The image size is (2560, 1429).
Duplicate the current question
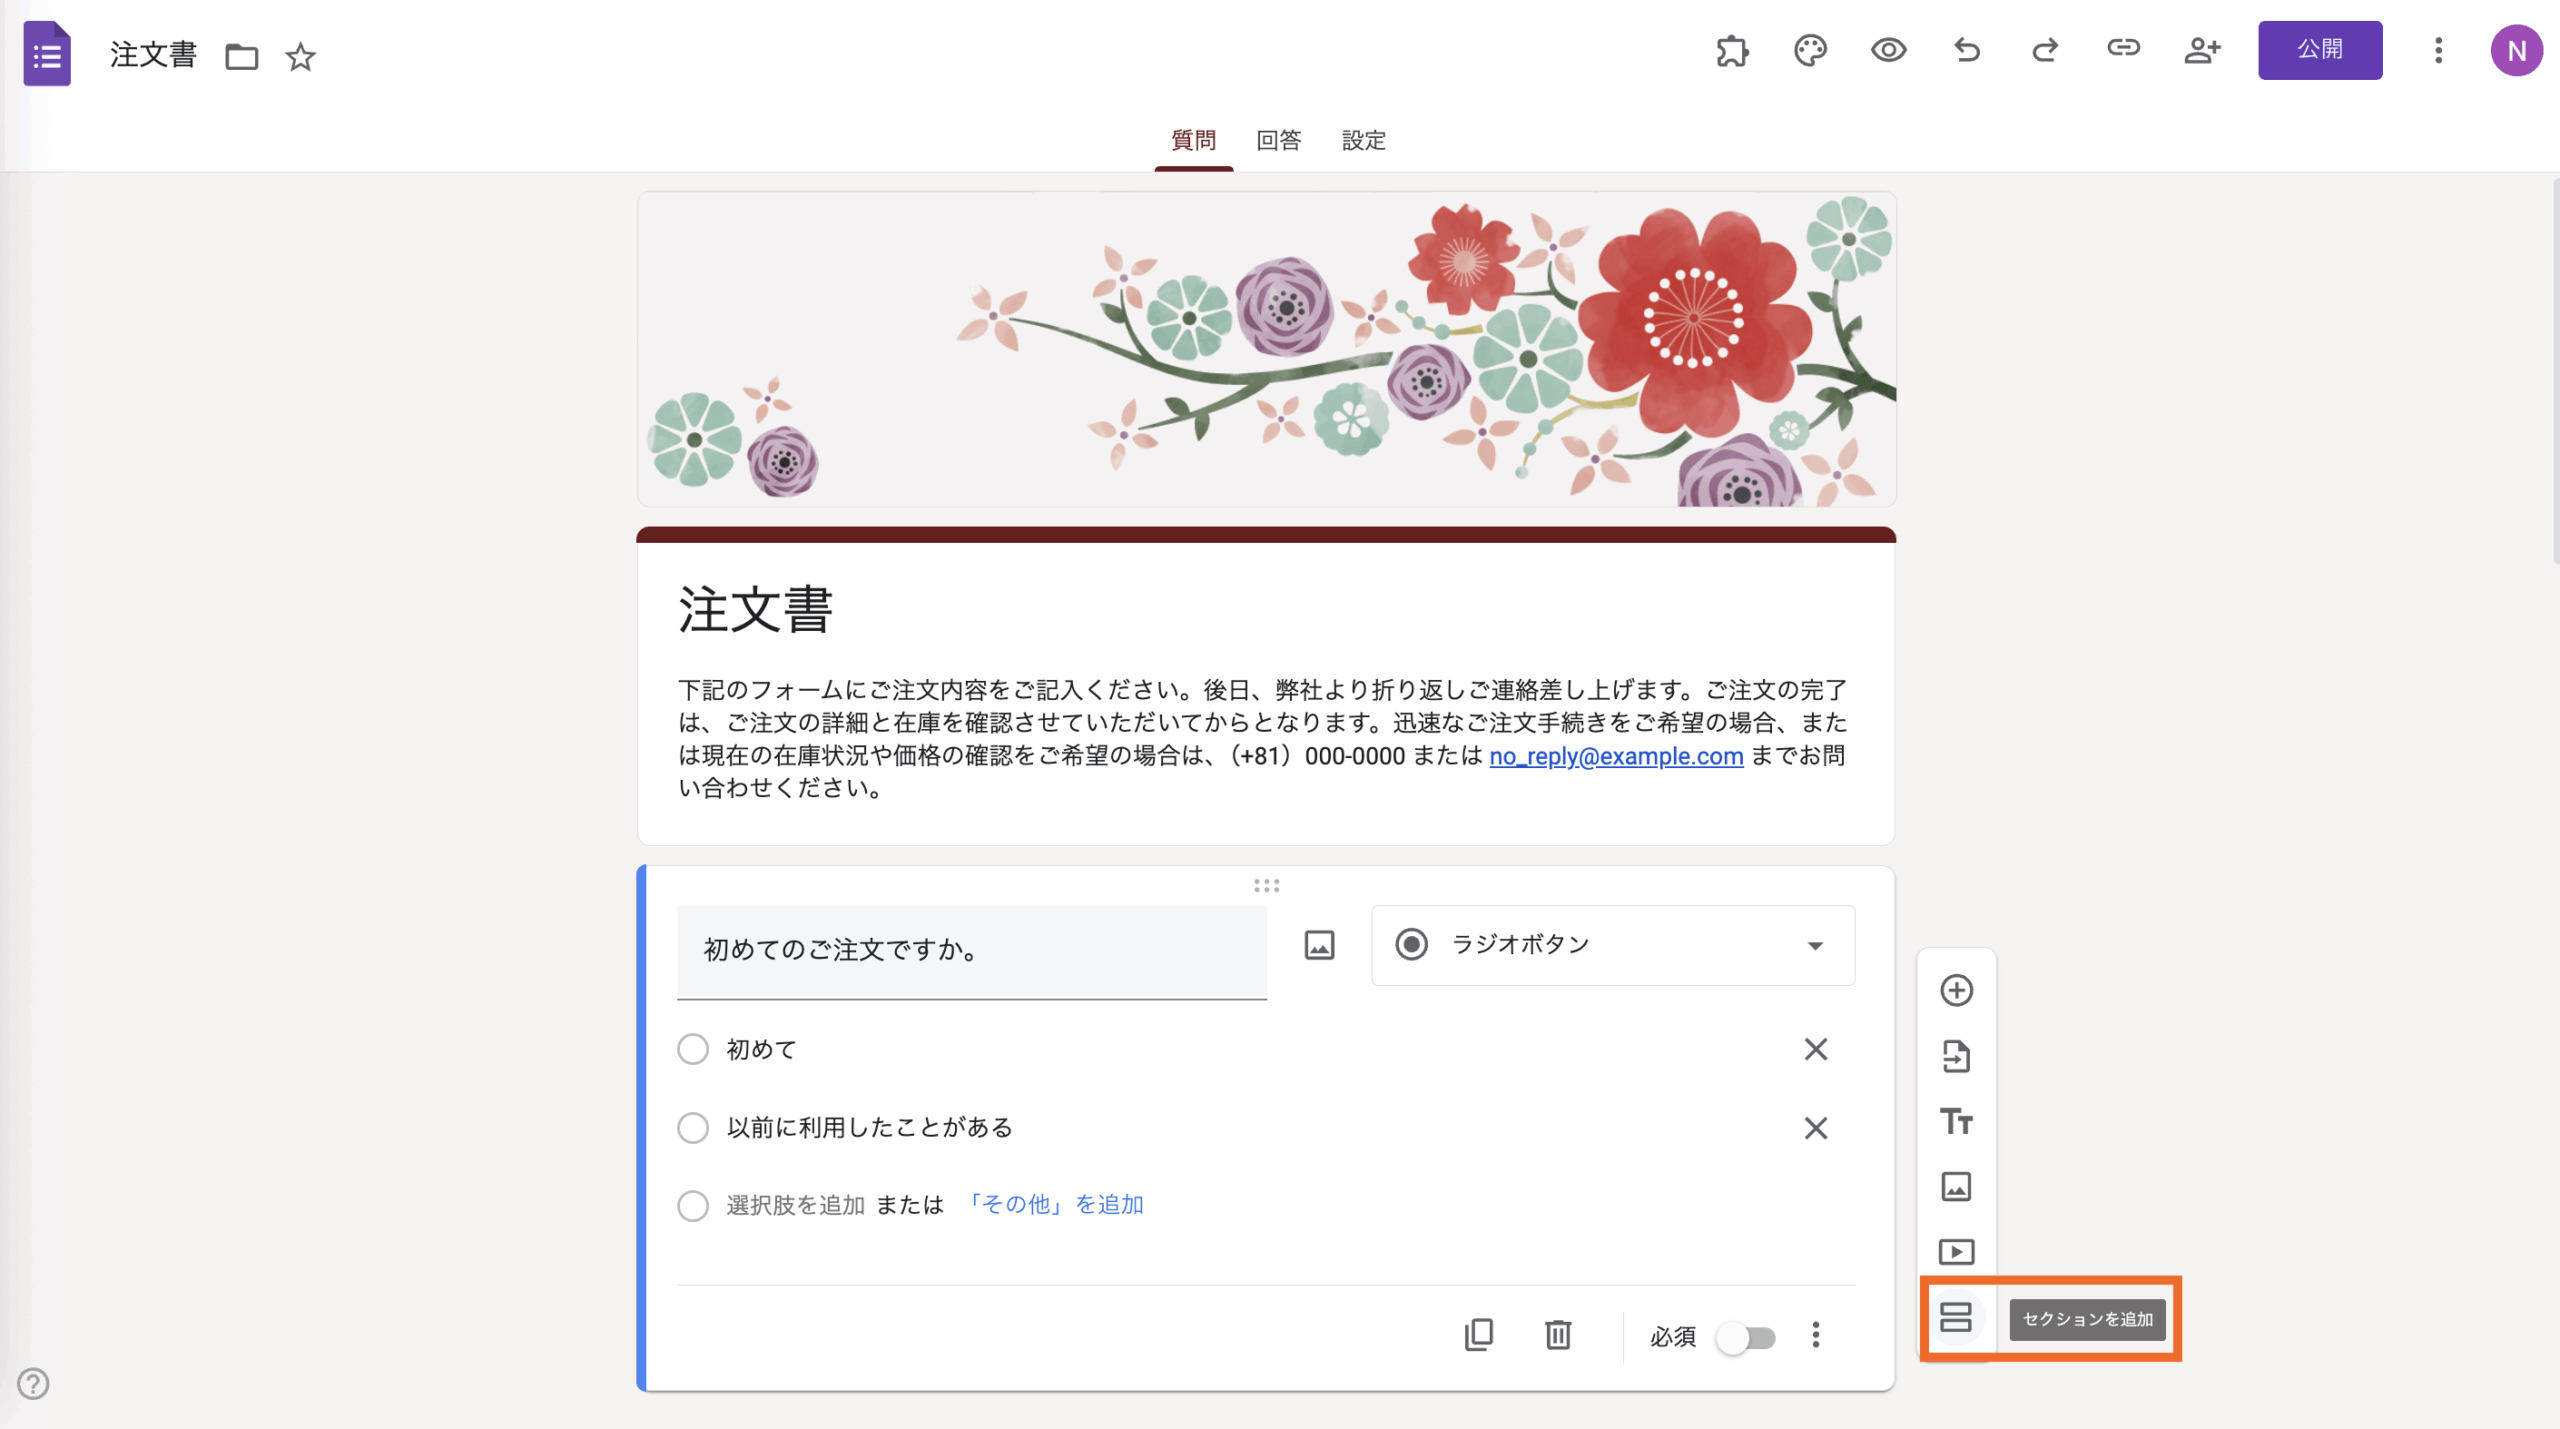[x=1479, y=1335]
